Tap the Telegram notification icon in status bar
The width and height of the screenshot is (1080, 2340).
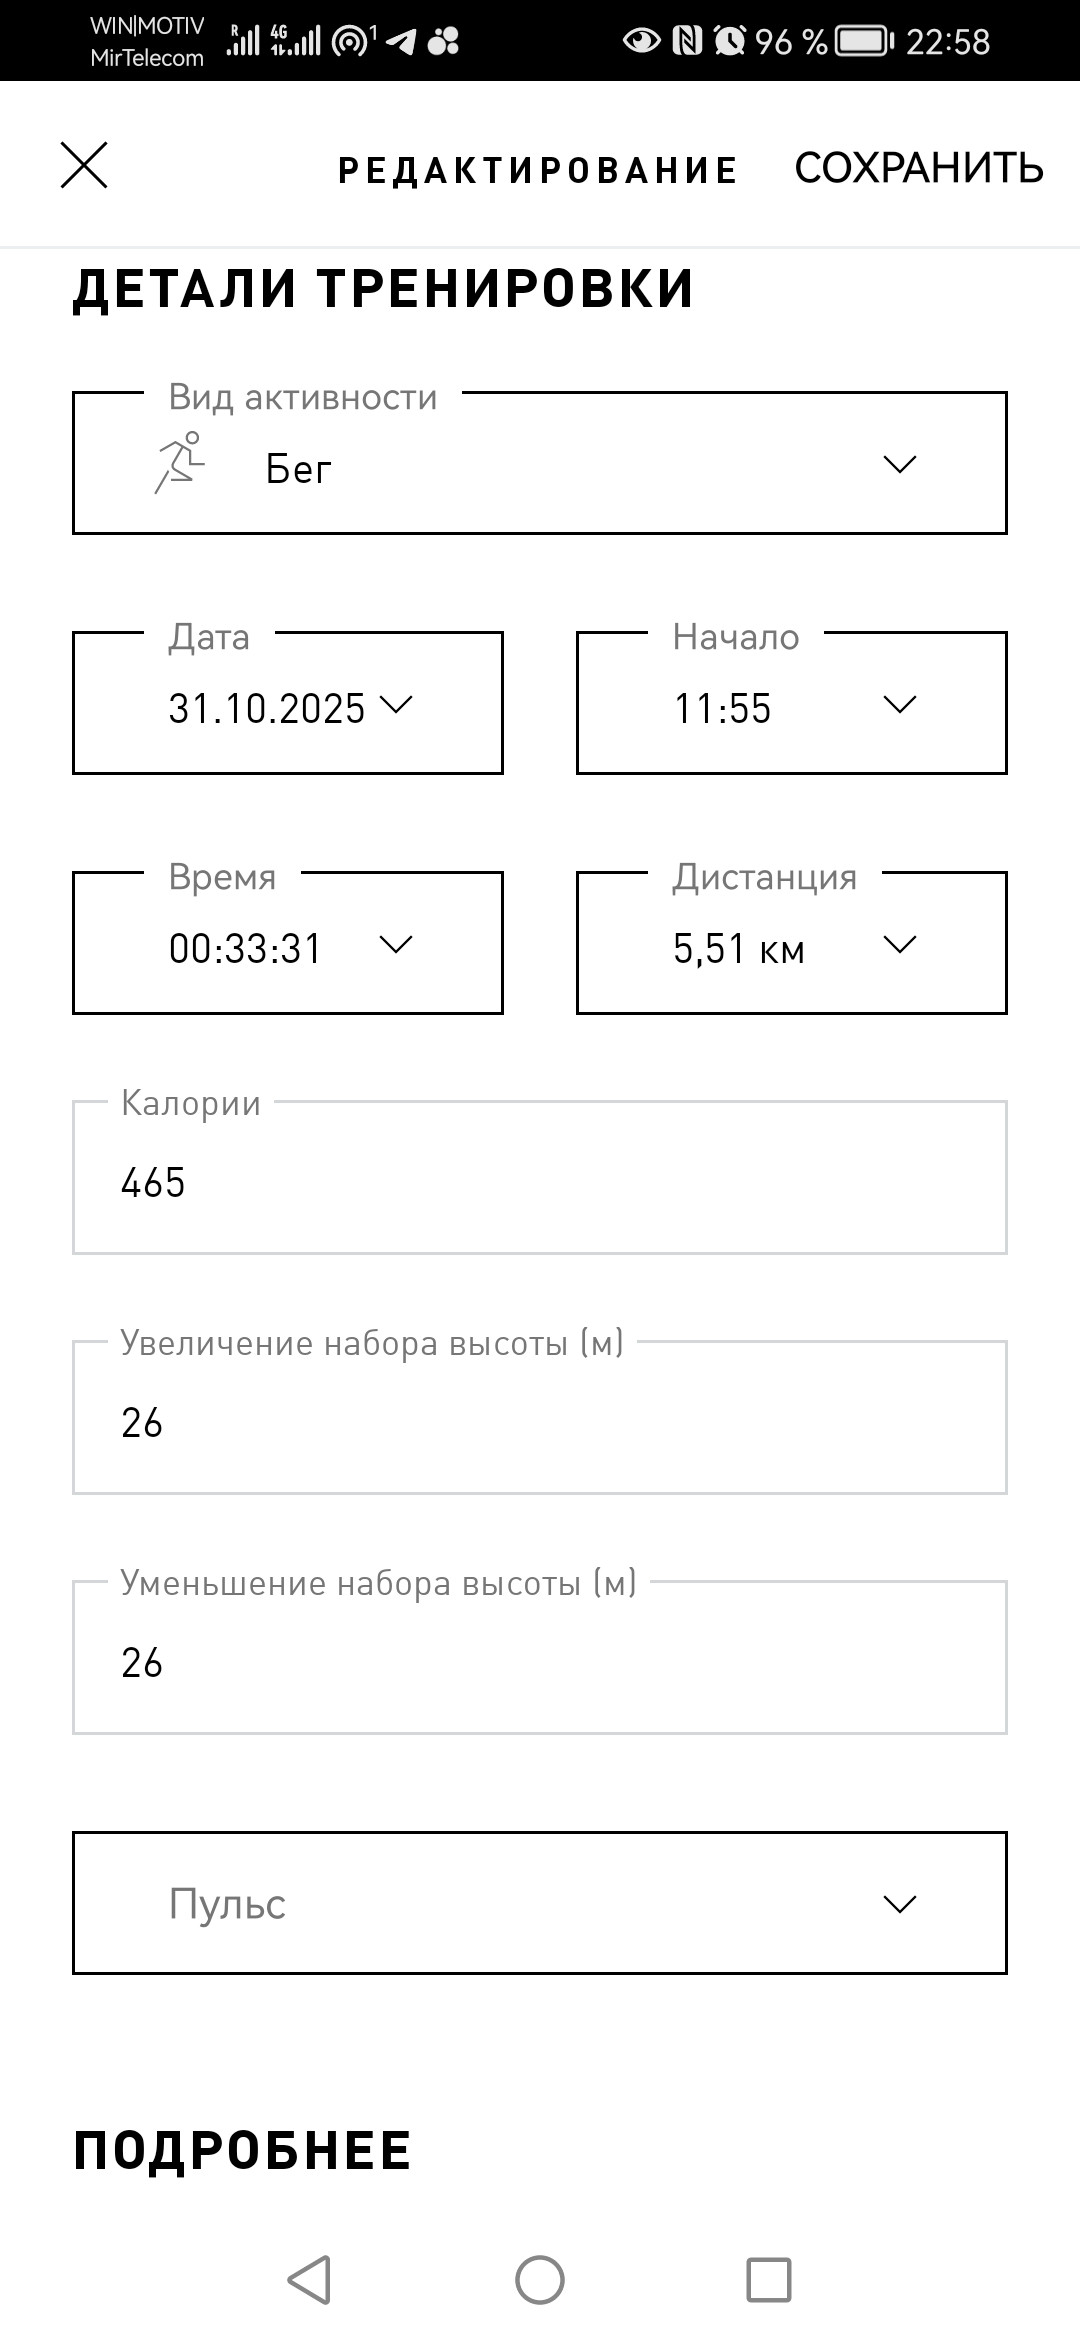[401, 41]
